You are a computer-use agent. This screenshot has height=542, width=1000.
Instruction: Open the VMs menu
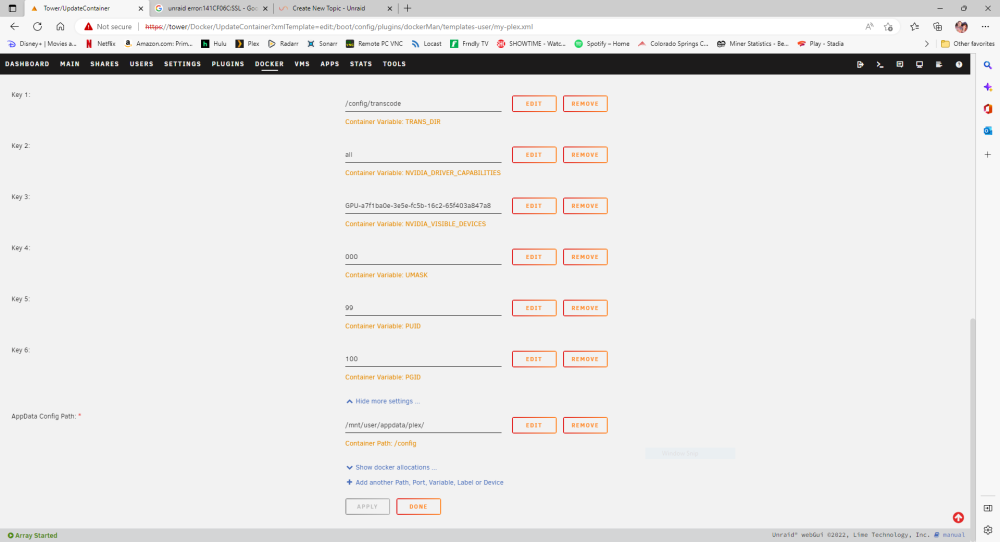[x=302, y=64]
